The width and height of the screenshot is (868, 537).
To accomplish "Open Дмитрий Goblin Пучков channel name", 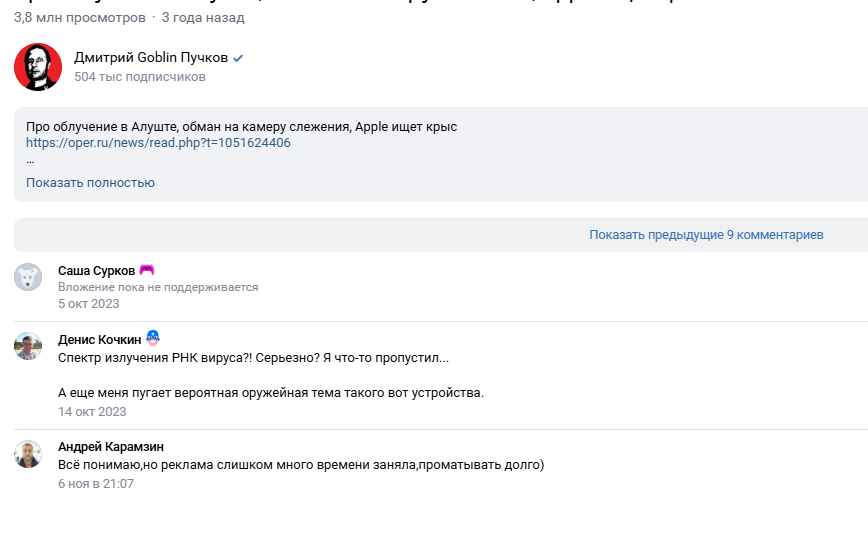I will (151, 58).
